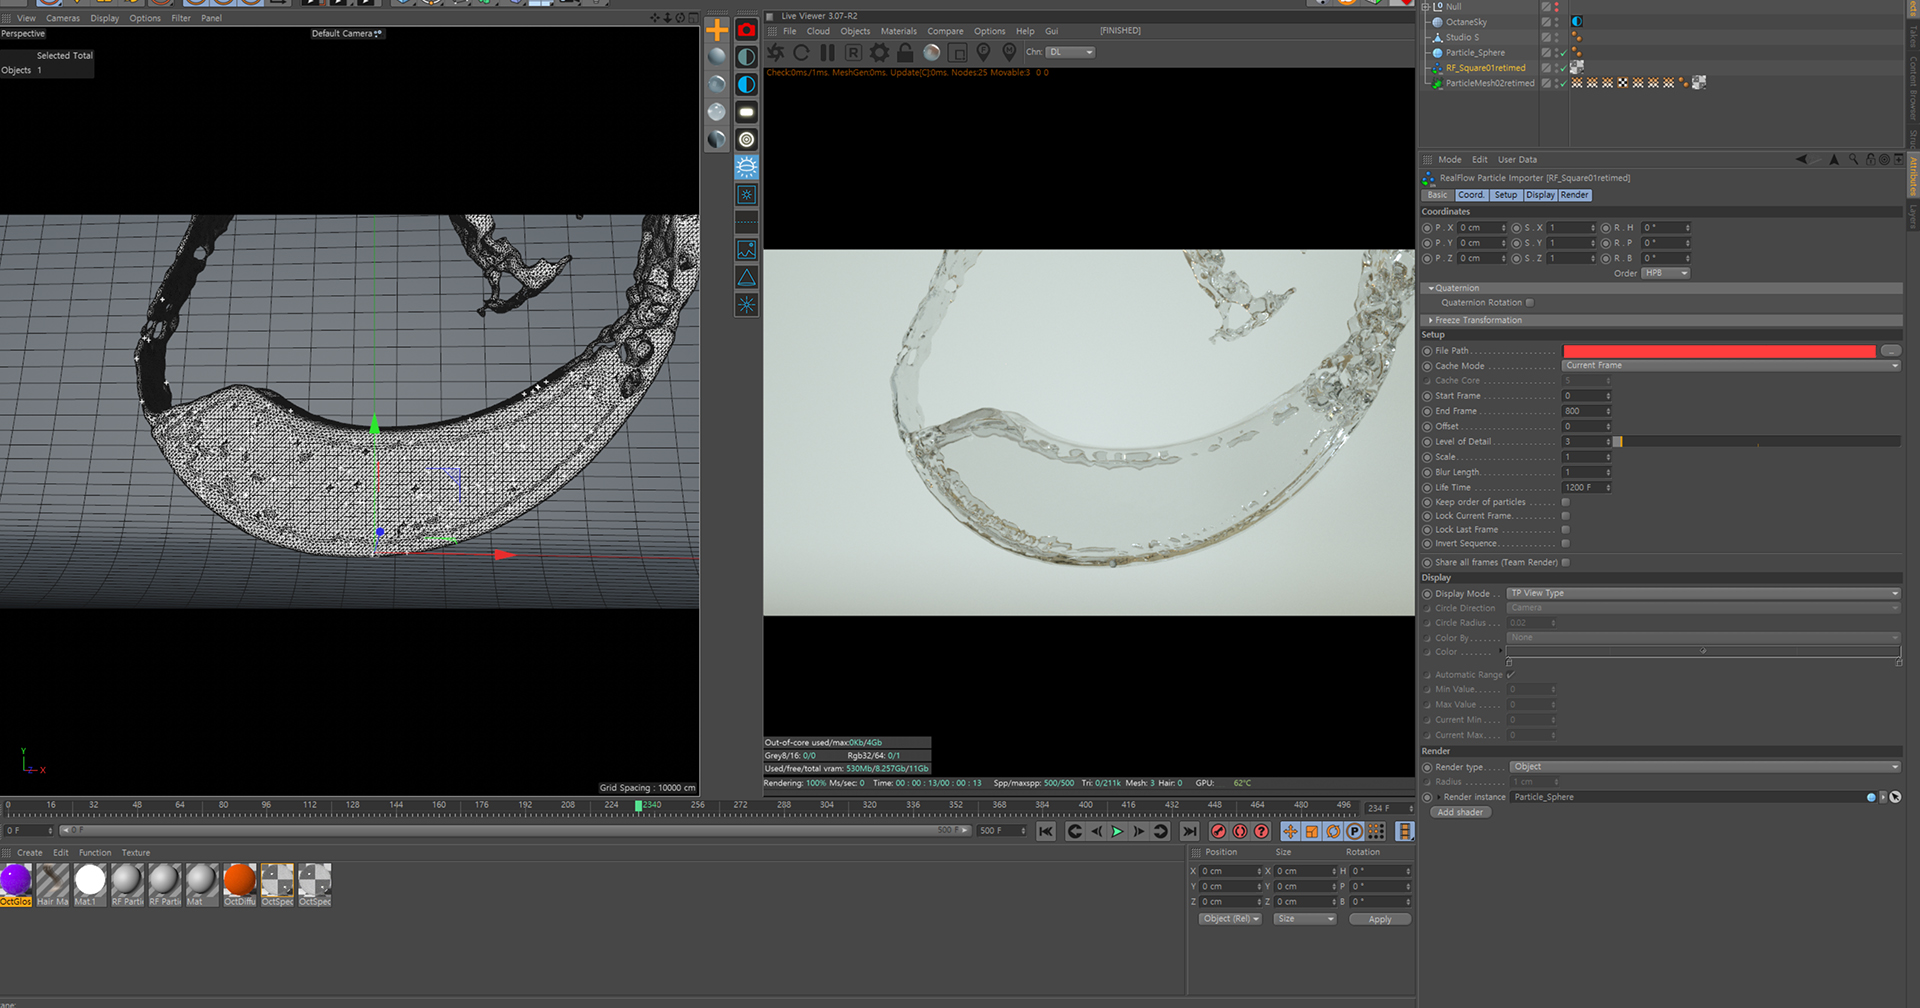Click the Apply button
This screenshot has height=1008, width=1920.
click(x=1380, y=919)
